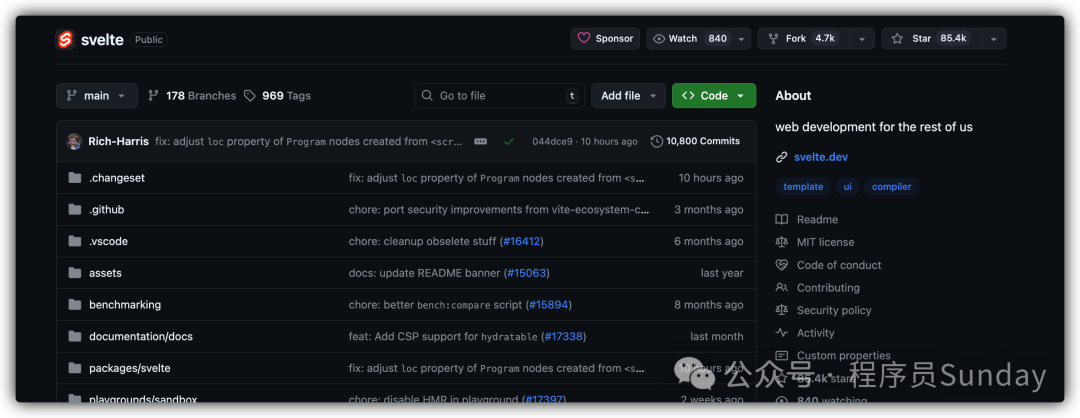The image size is (1080, 418).
Task: Star the svelte repository
Action: [x=927, y=39]
